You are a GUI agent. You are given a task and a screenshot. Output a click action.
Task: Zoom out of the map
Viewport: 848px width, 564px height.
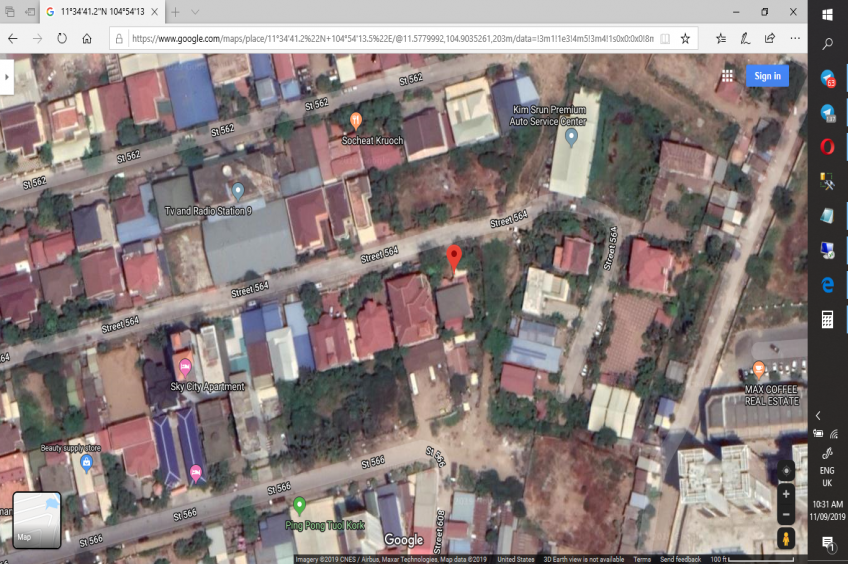[786, 514]
